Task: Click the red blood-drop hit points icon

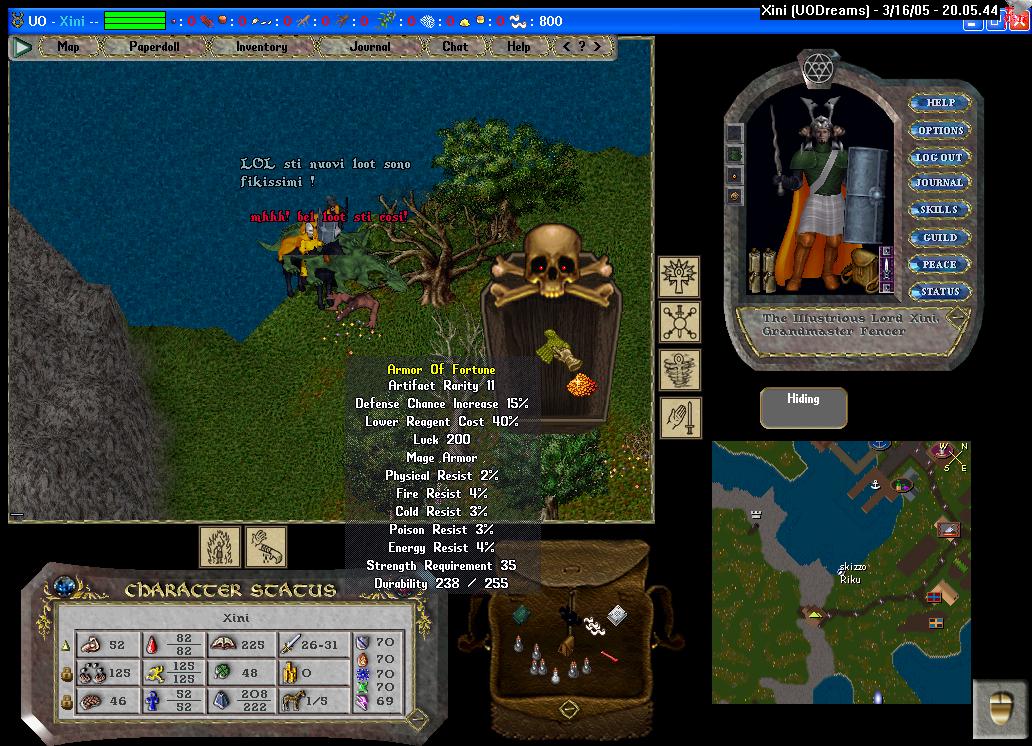Action: [x=152, y=644]
